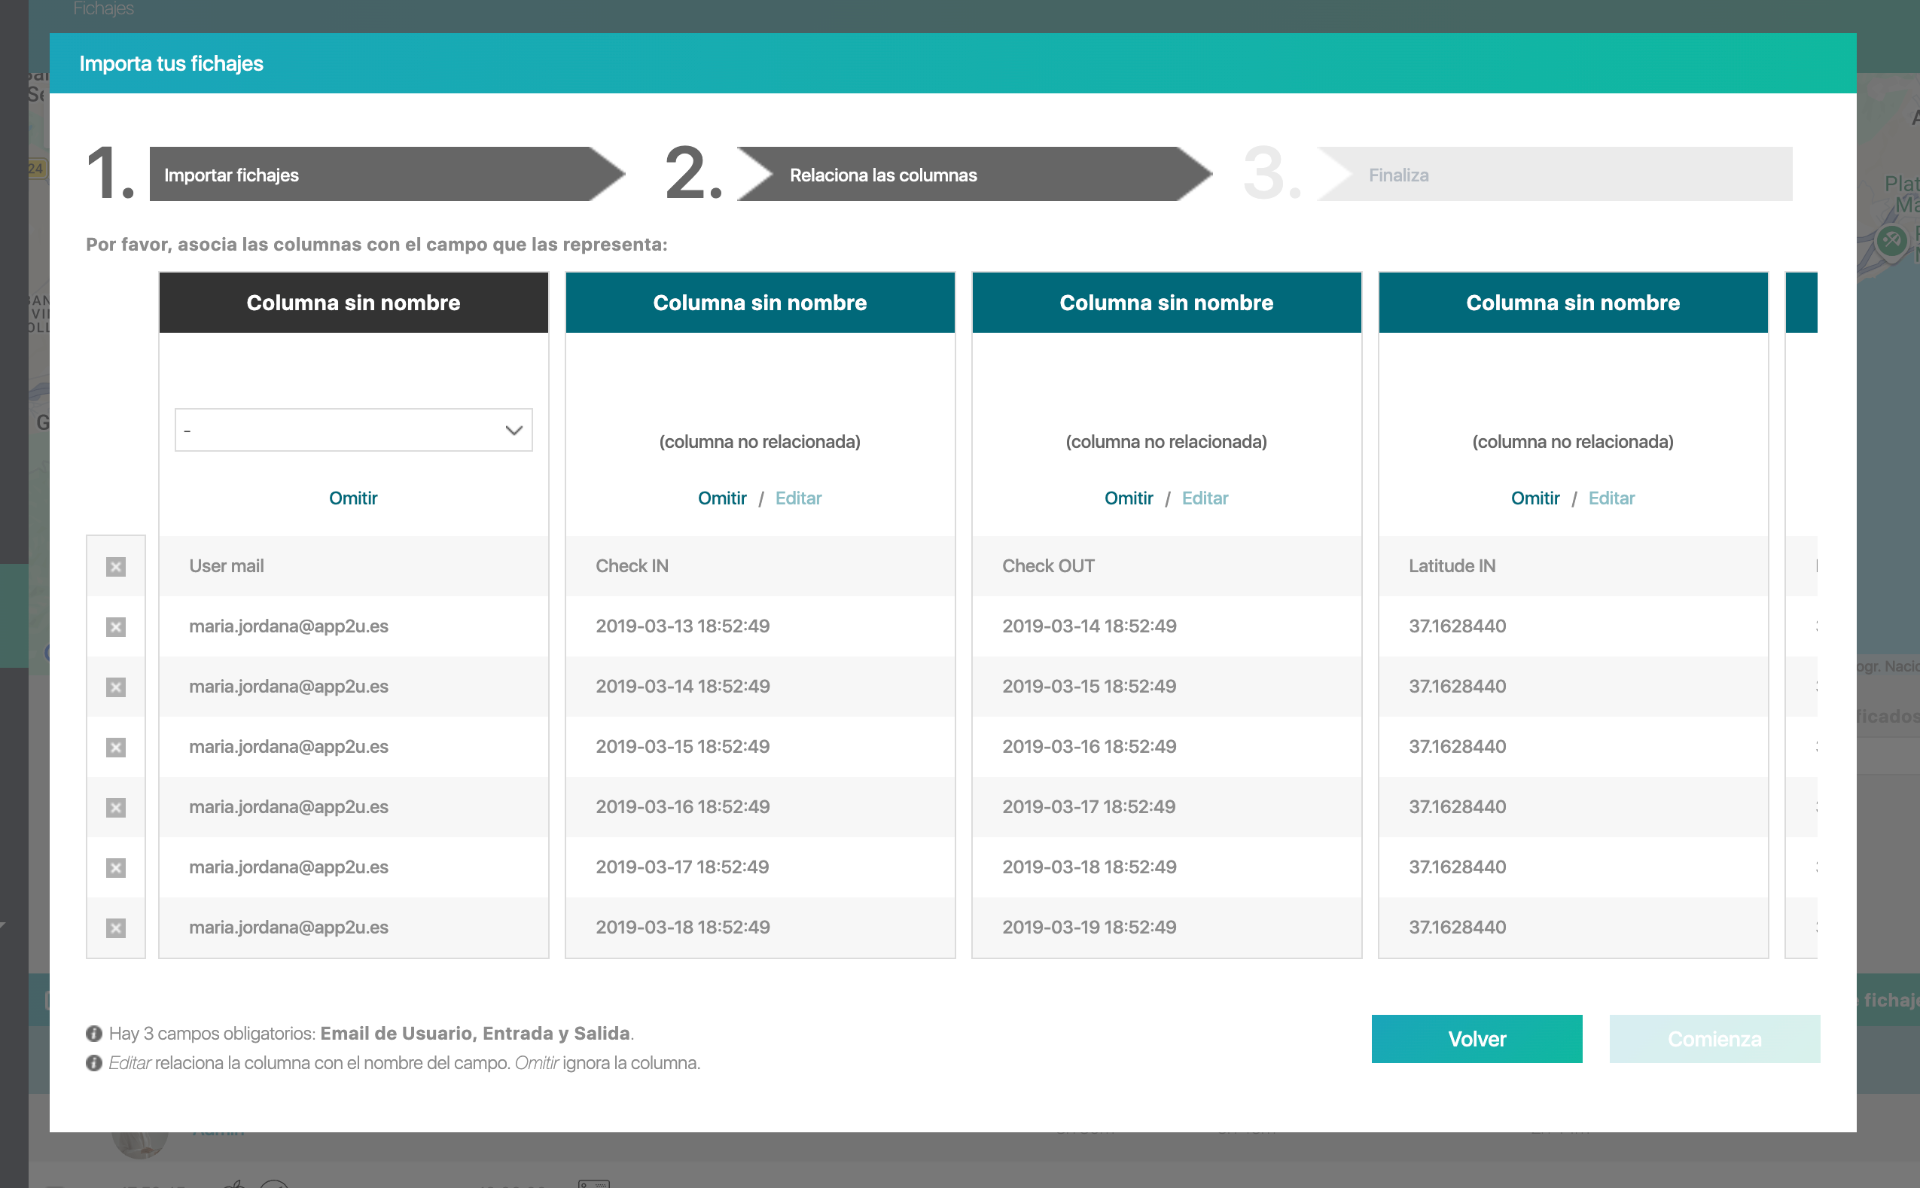Select step 2 Relaciona las columnas
The width and height of the screenshot is (1920, 1188).
point(974,174)
